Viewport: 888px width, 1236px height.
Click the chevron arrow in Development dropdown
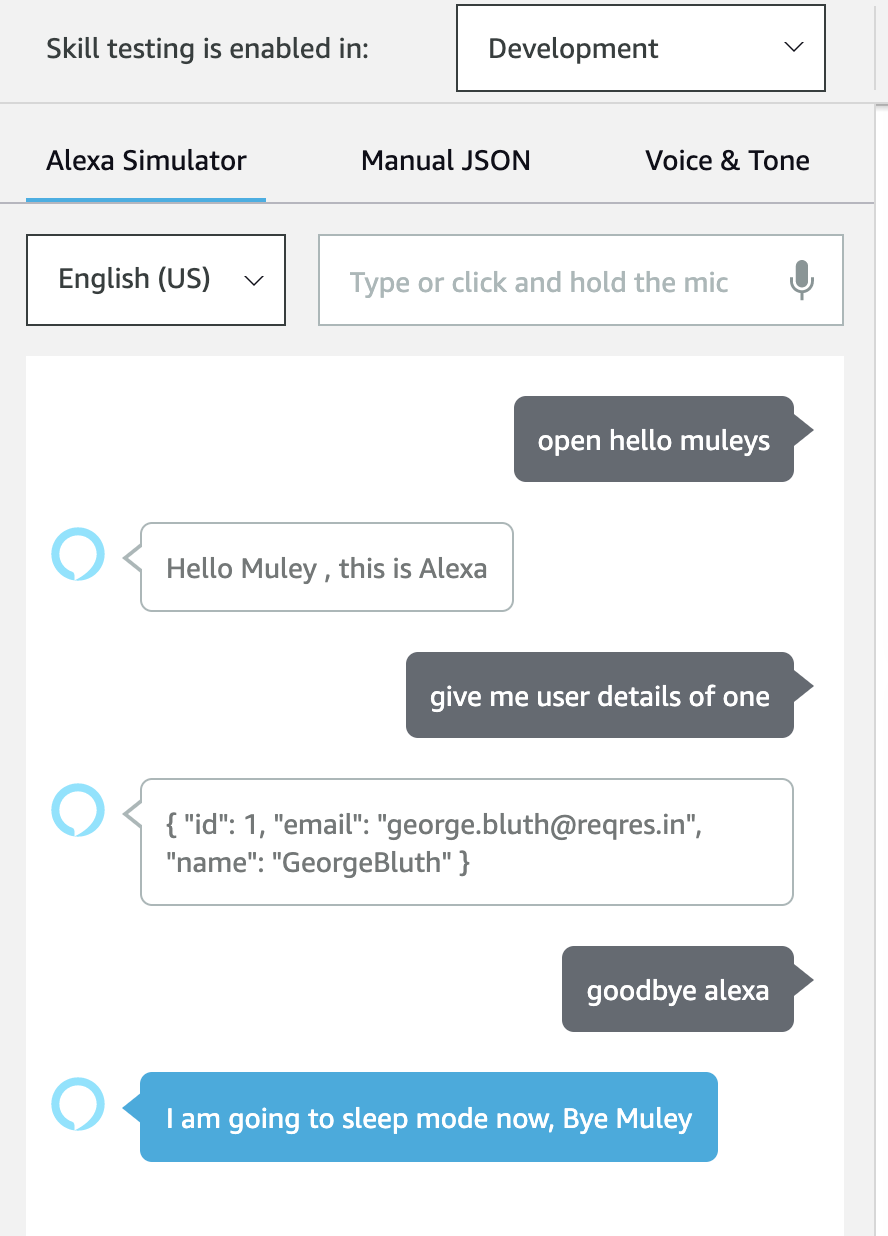click(794, 48)
